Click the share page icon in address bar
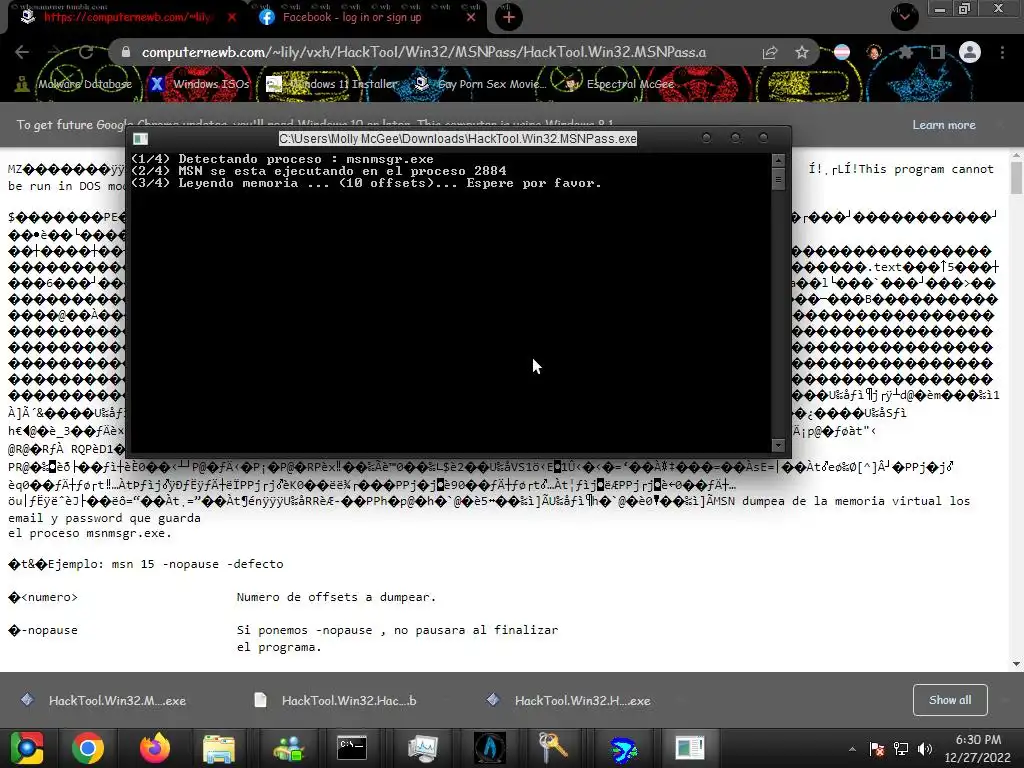The height and width of the screenshot is (768, 1024). click(x=770, y=52)
